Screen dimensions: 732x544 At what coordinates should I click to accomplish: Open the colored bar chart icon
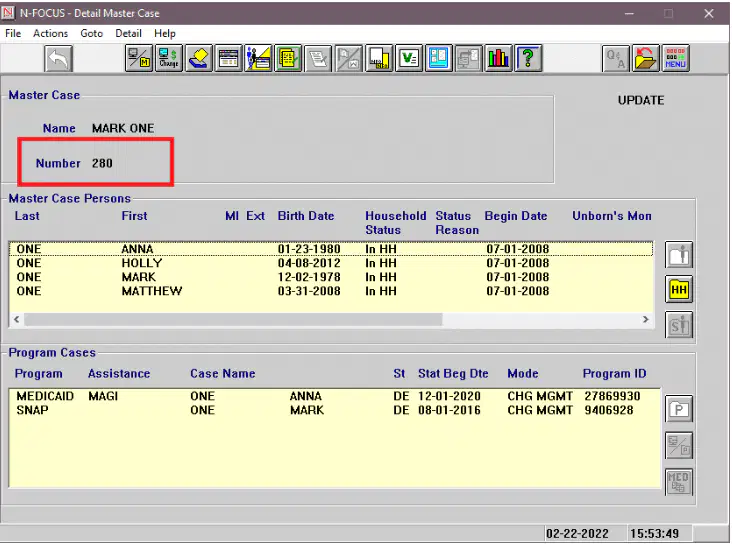tap(498, 58)
